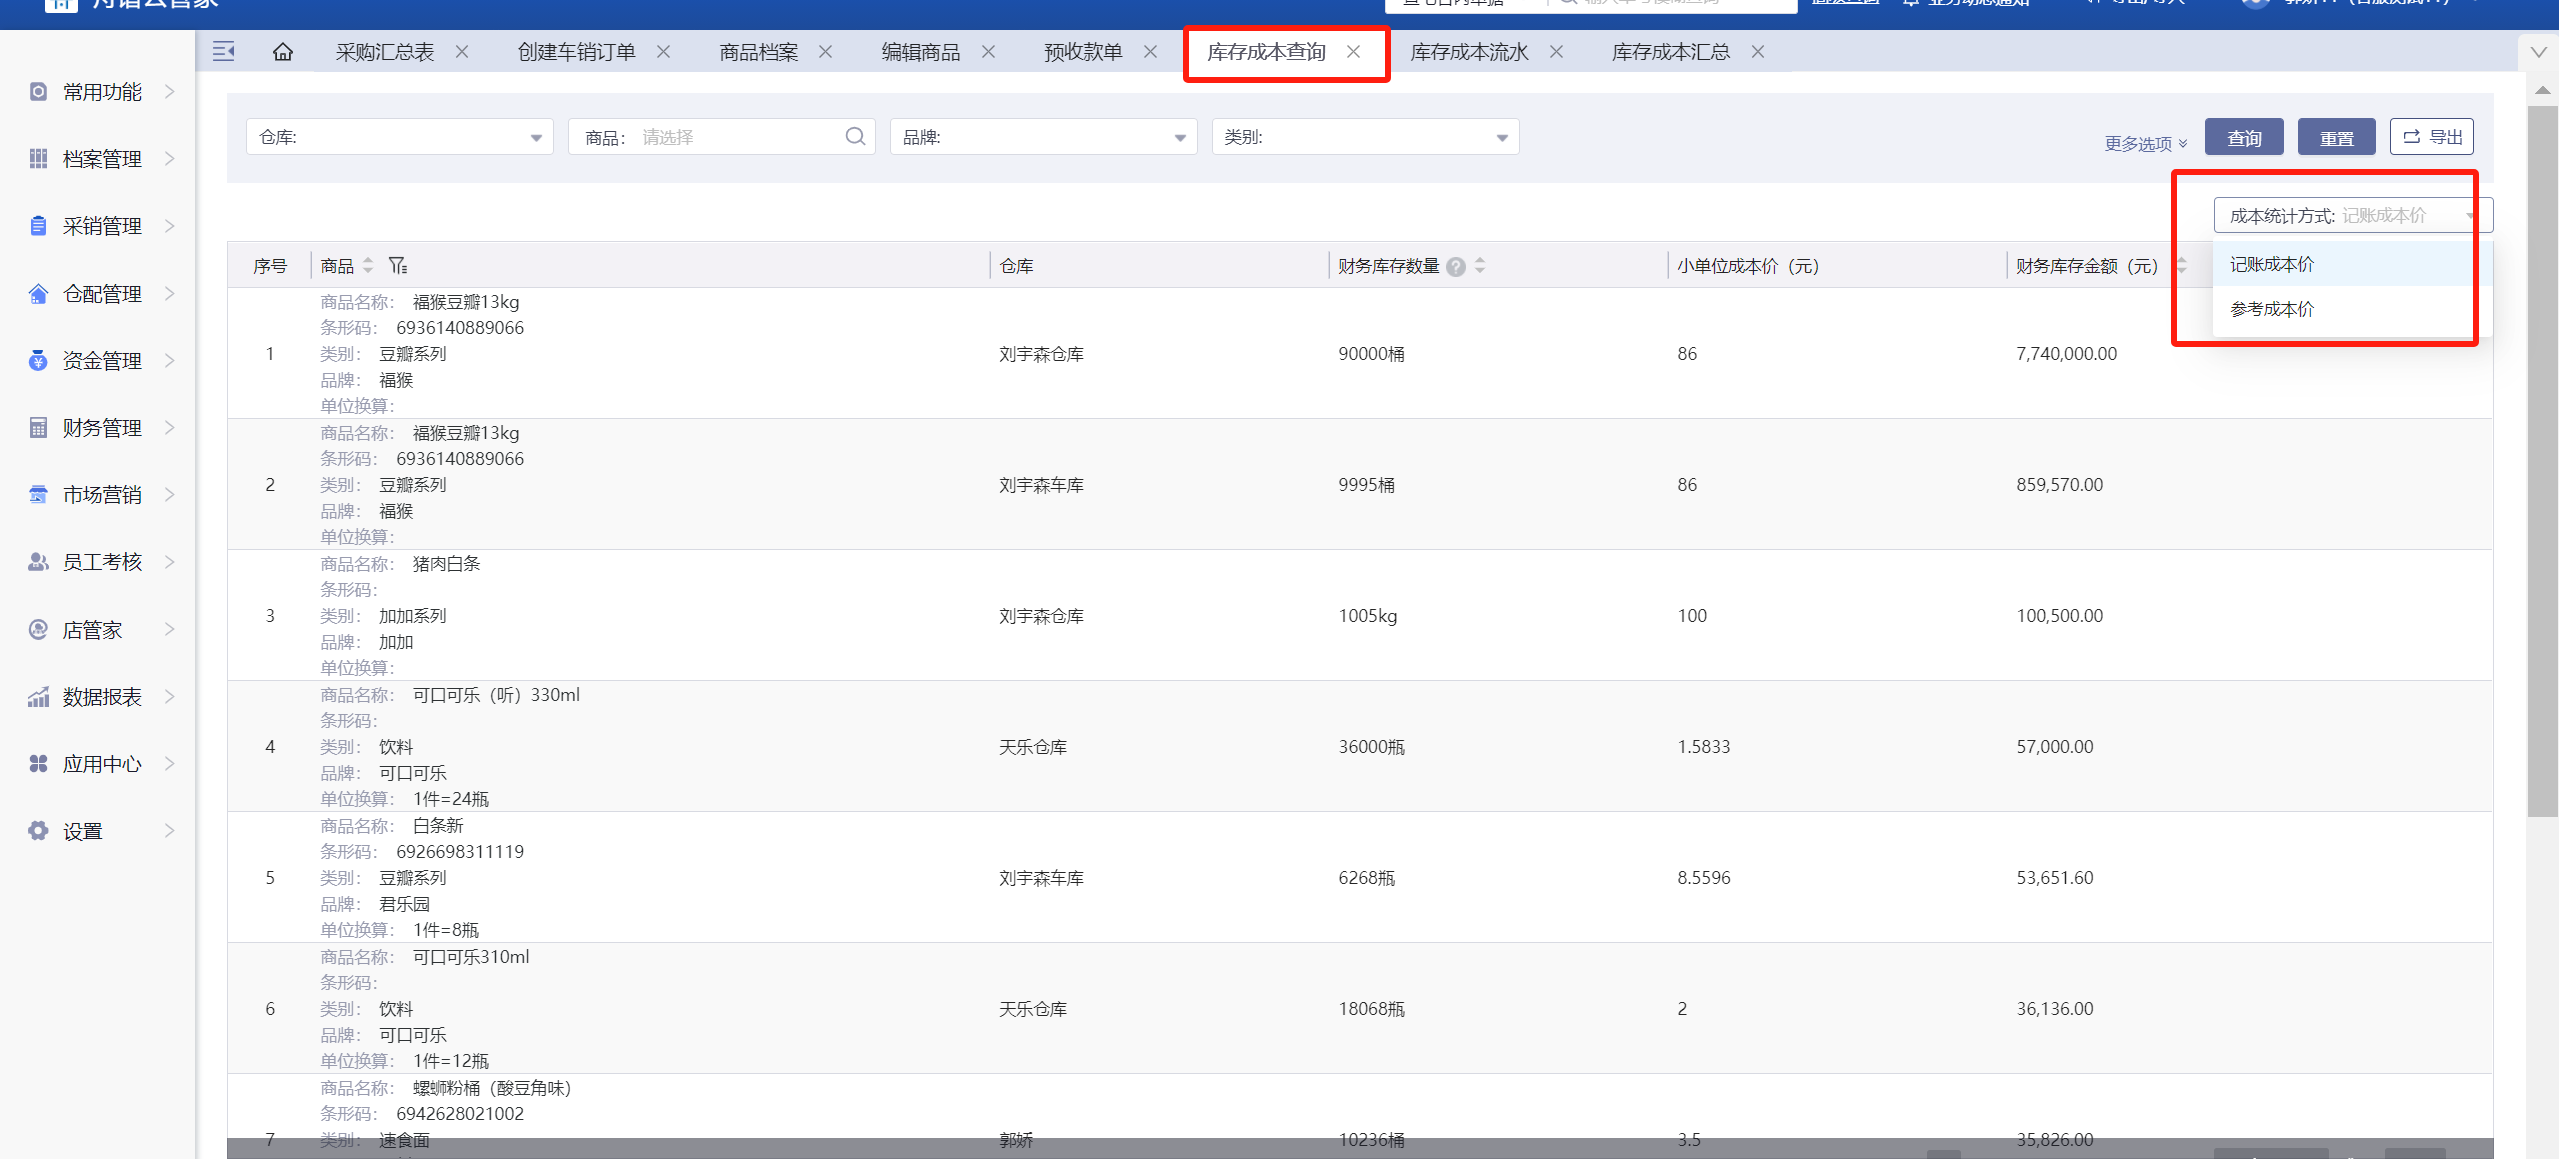Screen dimensions: 2559x1159
Task: Click the product column filter icon
Action: (398, 266)
